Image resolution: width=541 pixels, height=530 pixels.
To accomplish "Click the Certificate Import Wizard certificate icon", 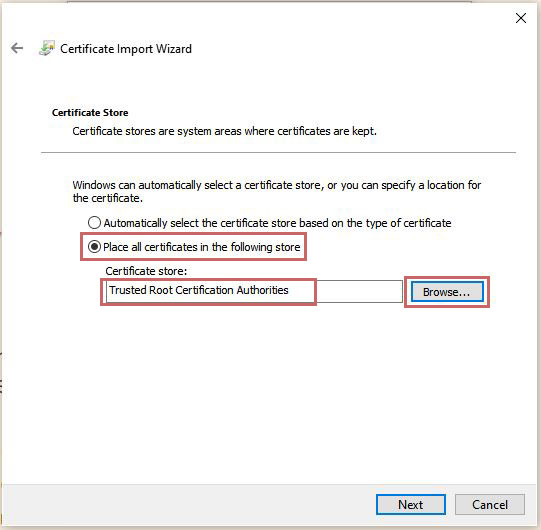I will 47,48.
